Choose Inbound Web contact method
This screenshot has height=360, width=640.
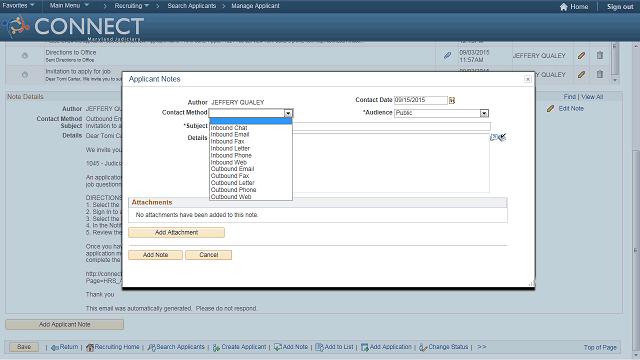(x=251, y=162)
